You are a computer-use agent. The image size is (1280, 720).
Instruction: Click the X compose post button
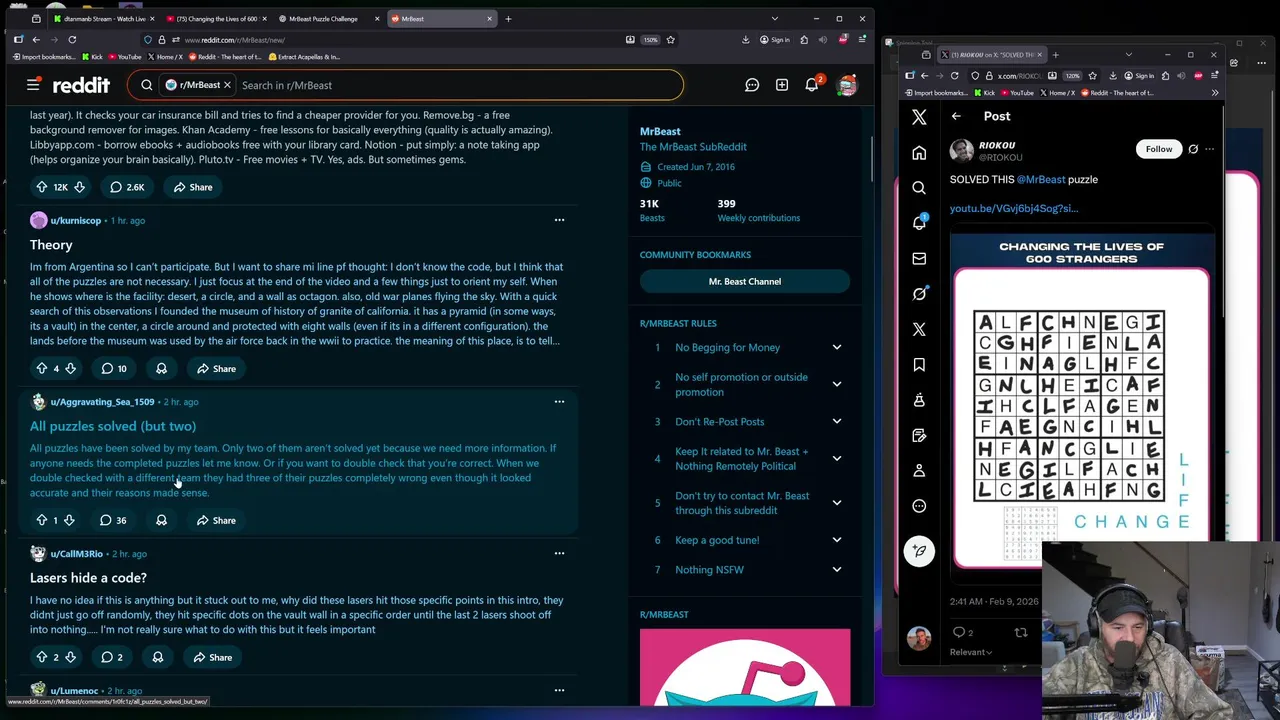pos(919,551)
